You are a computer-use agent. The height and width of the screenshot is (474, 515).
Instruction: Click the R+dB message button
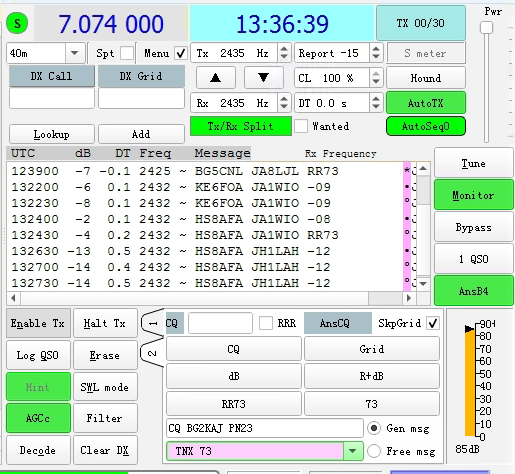coord(372,376)
